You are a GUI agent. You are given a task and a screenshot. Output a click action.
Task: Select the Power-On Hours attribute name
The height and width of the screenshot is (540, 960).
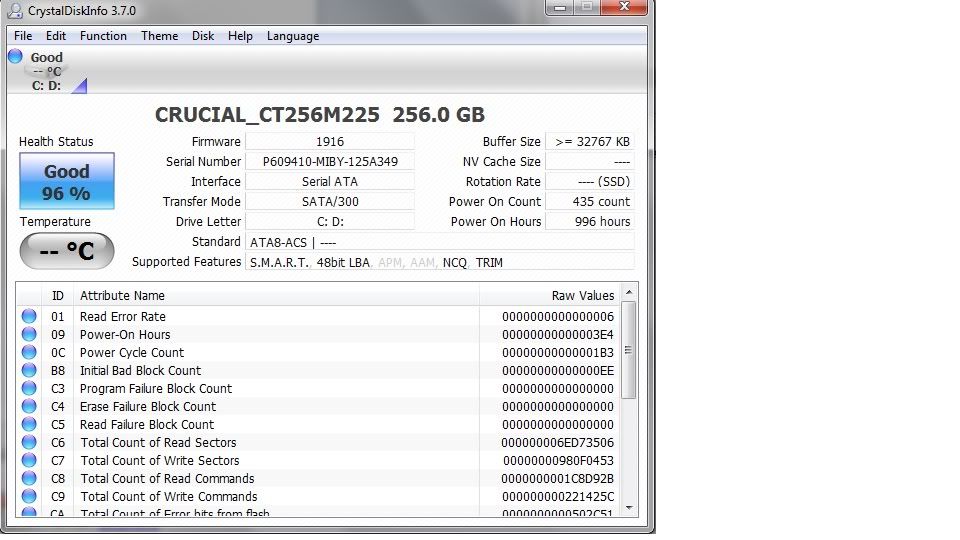[125, 334]
